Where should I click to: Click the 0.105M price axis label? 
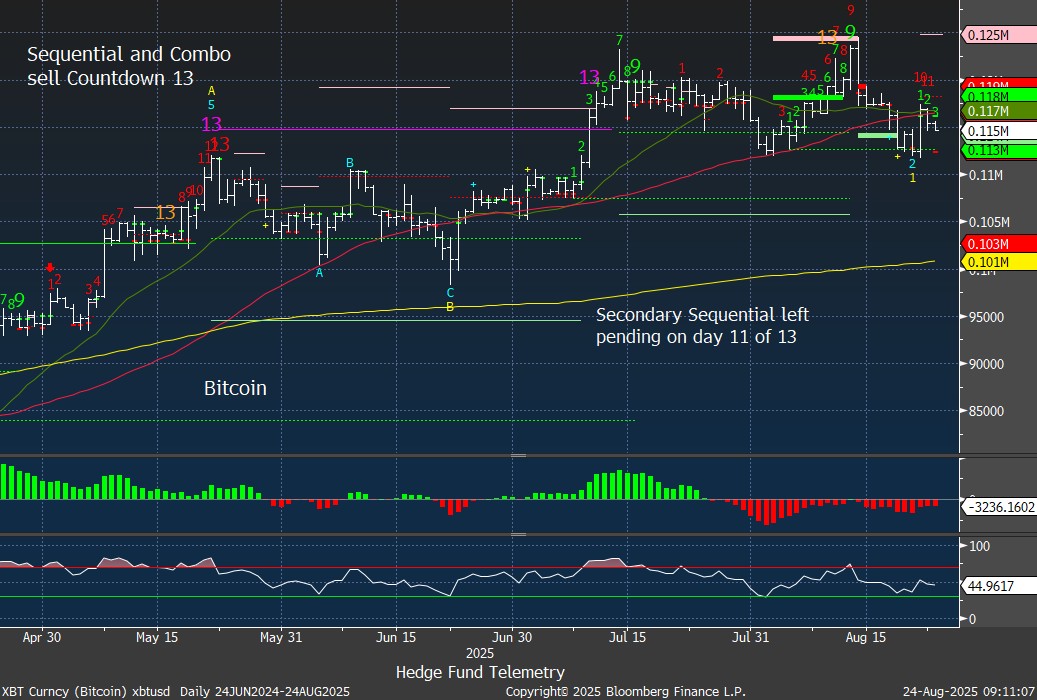pyautogui.click(x=989, y=222)
